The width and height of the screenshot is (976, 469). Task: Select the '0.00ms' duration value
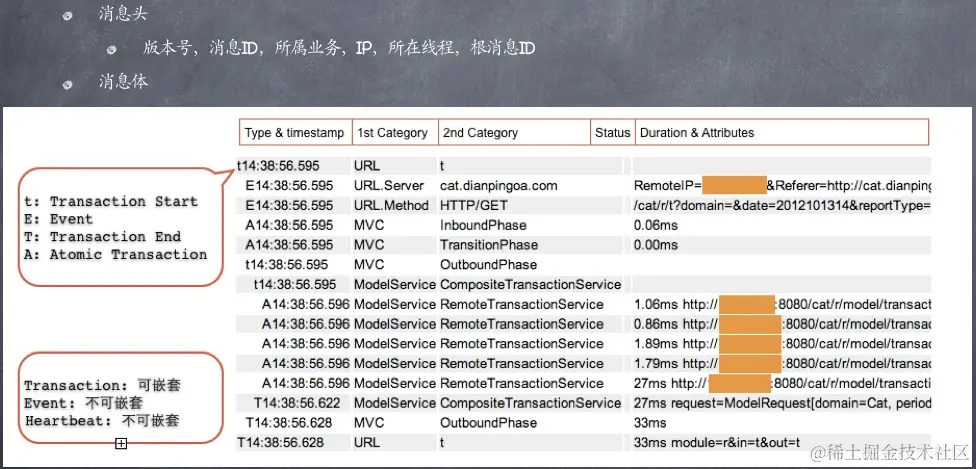click(x=656, y=245)
